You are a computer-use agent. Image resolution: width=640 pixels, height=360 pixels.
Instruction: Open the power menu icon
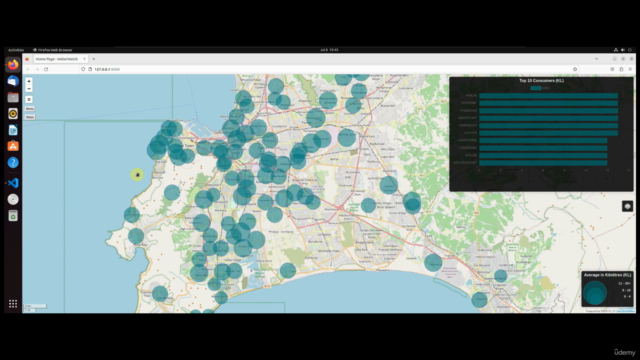pos(630,50)
